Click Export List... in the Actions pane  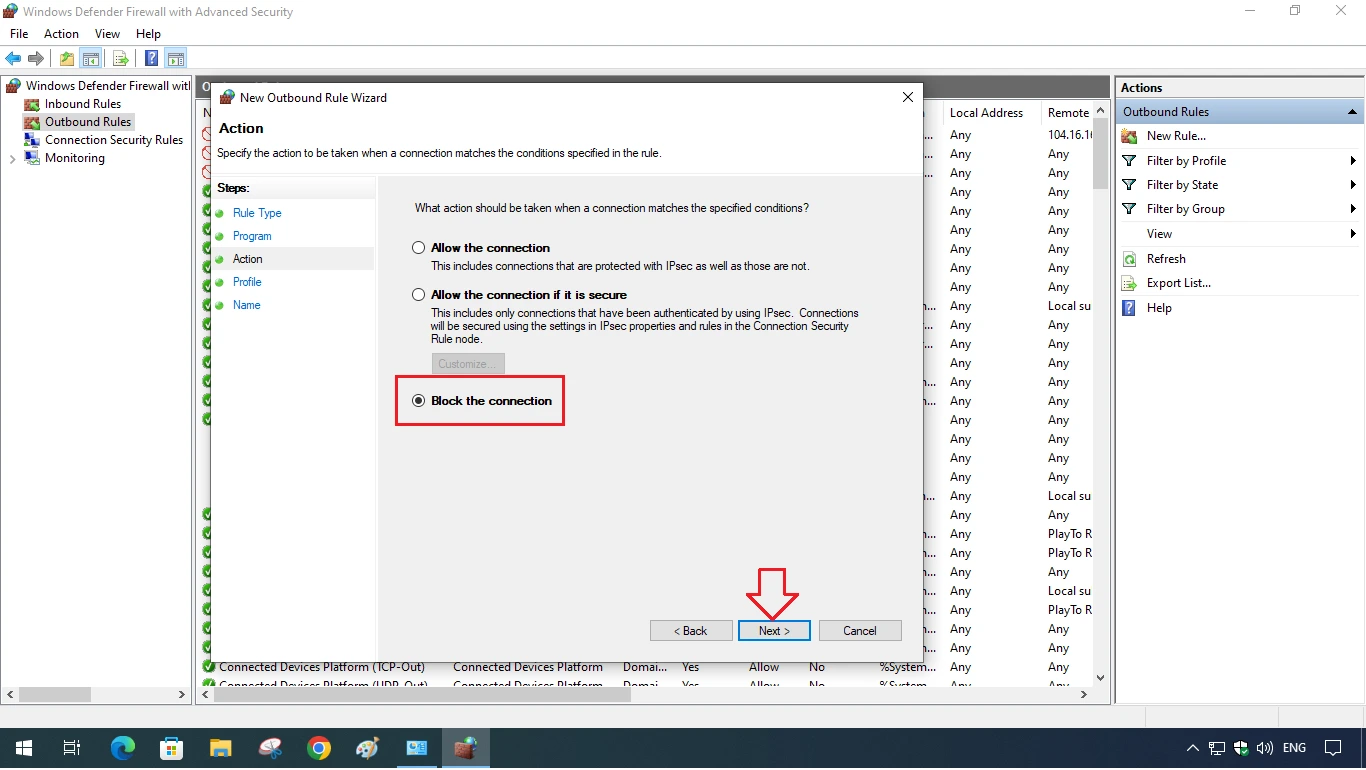pyautogui.click(x=1178, y=283)
